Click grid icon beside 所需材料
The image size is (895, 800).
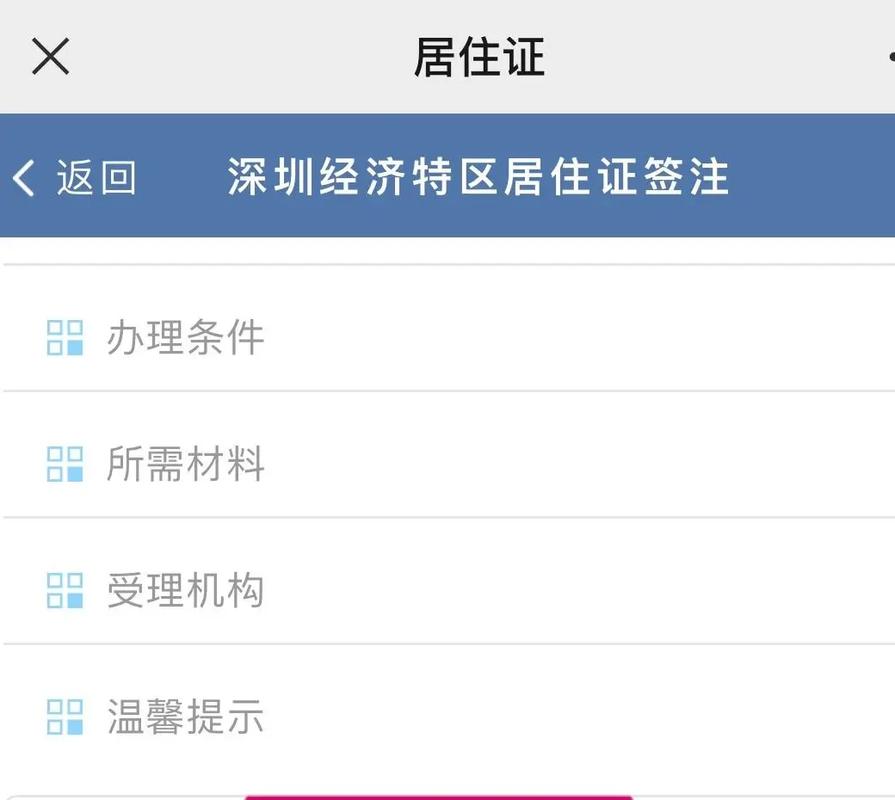tap(65, 464)
